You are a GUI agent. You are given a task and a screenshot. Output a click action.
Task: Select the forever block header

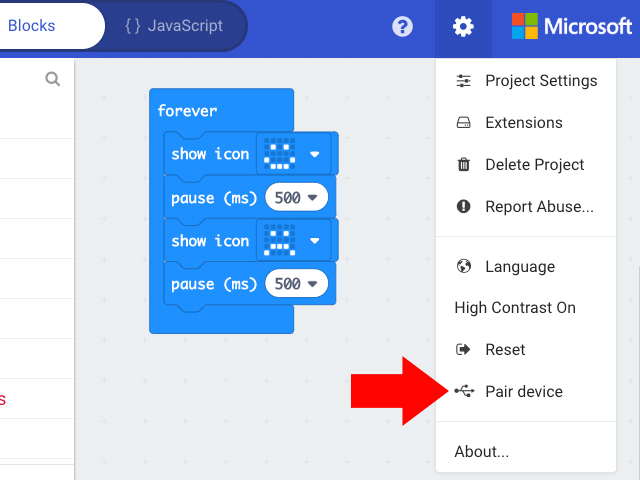[x=188, y=110]
